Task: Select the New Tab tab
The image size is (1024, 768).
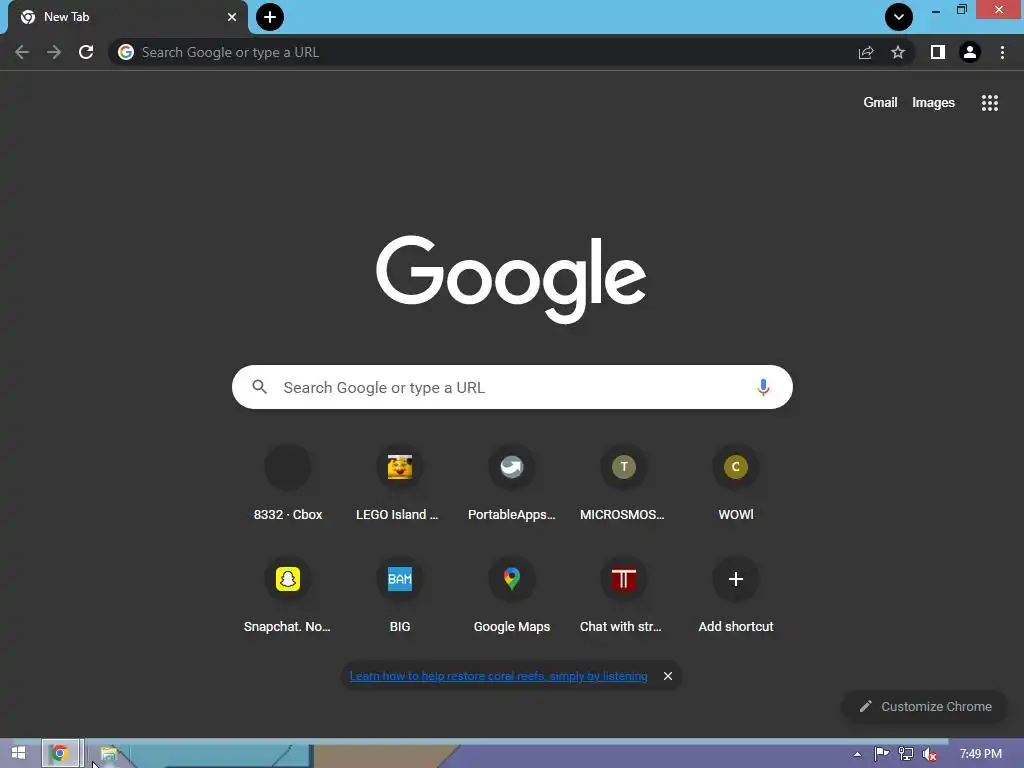Action: 128,17
